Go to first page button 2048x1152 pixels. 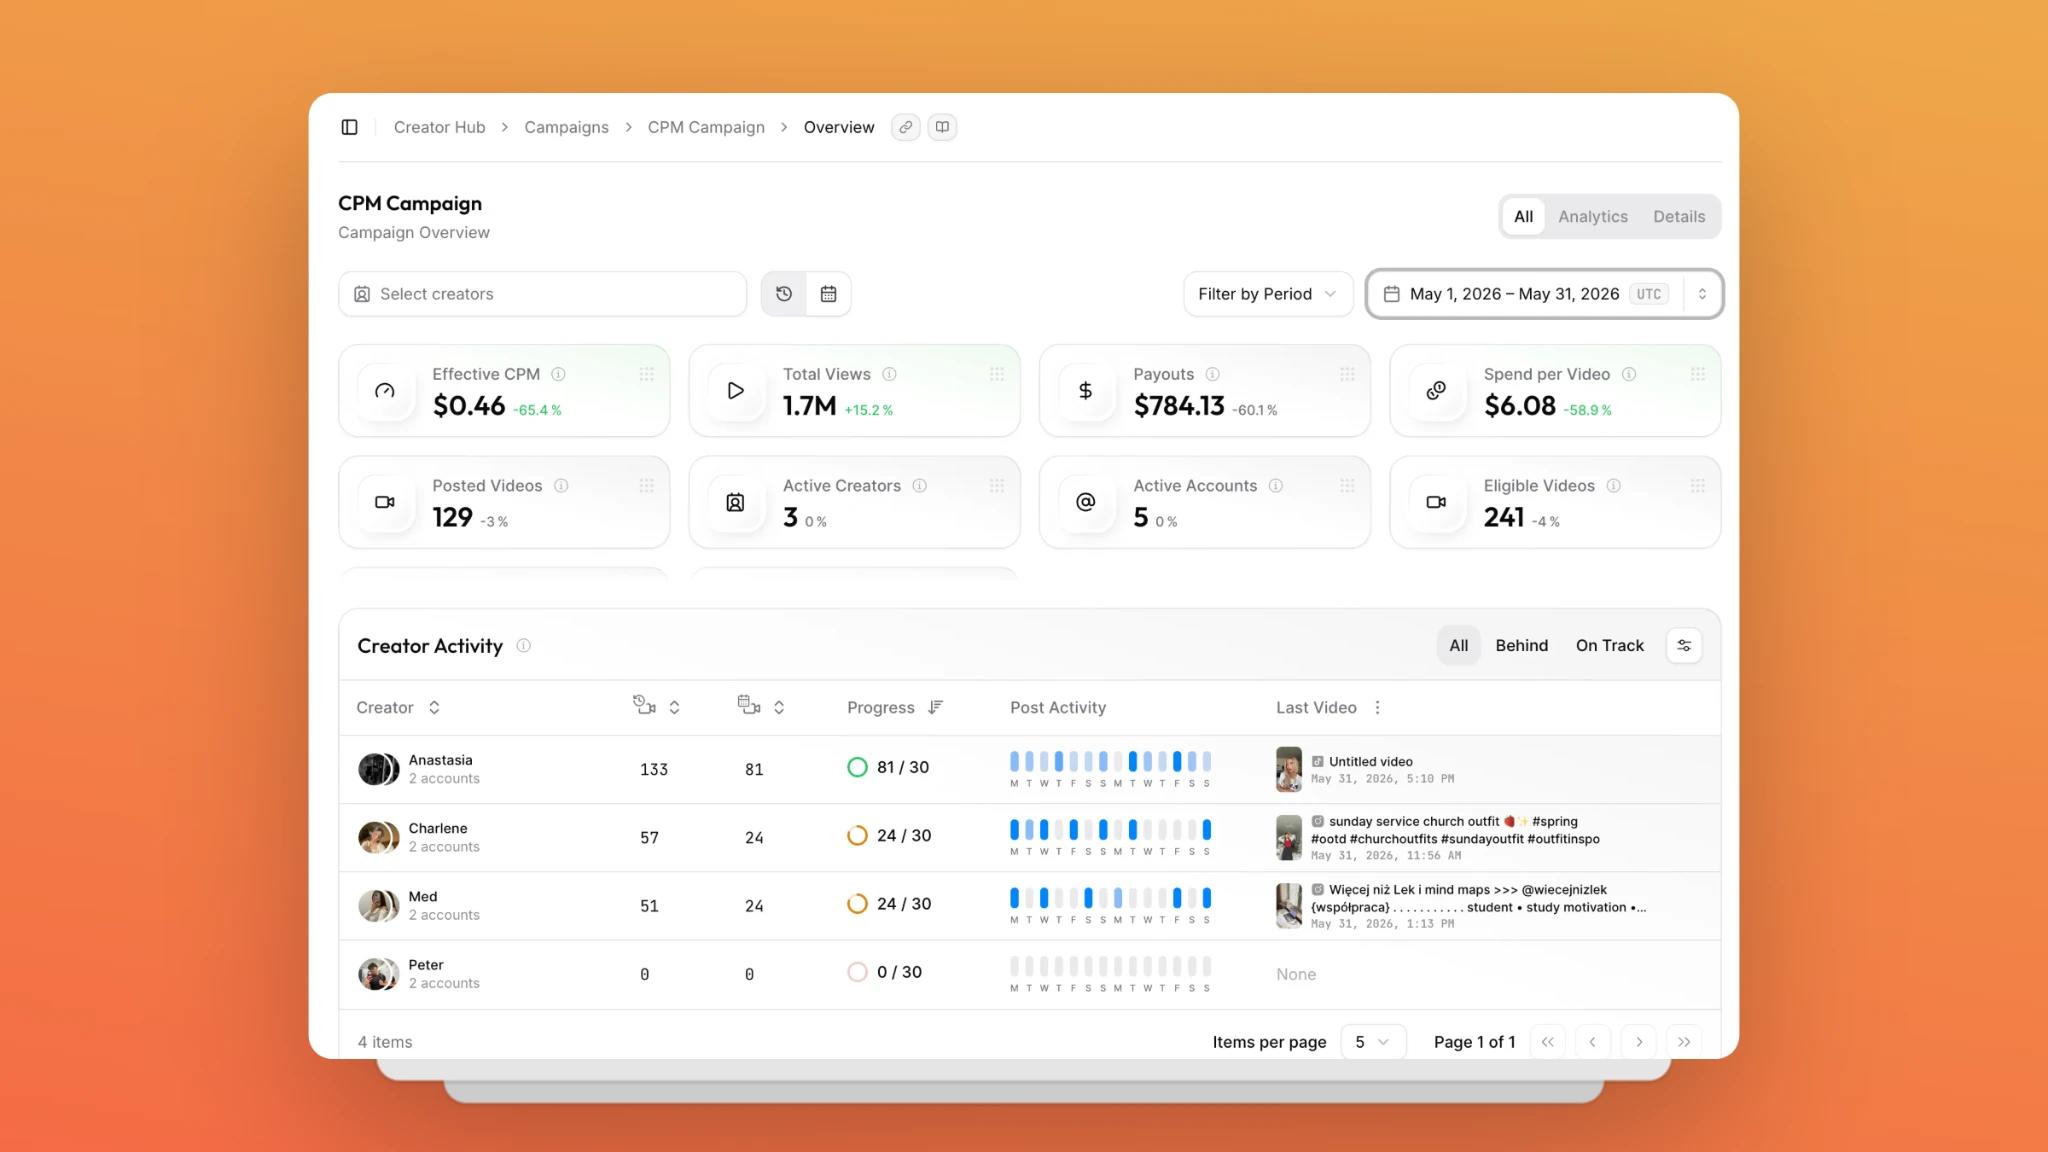1547,1042
